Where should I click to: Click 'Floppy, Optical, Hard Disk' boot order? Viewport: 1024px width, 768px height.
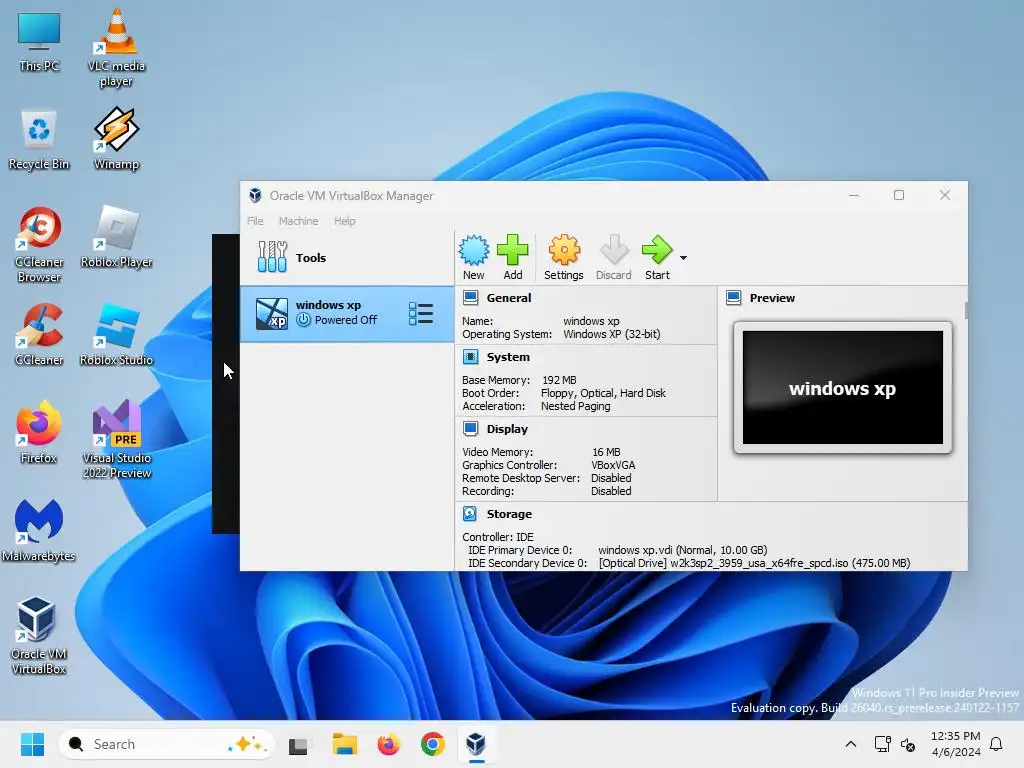603,393
